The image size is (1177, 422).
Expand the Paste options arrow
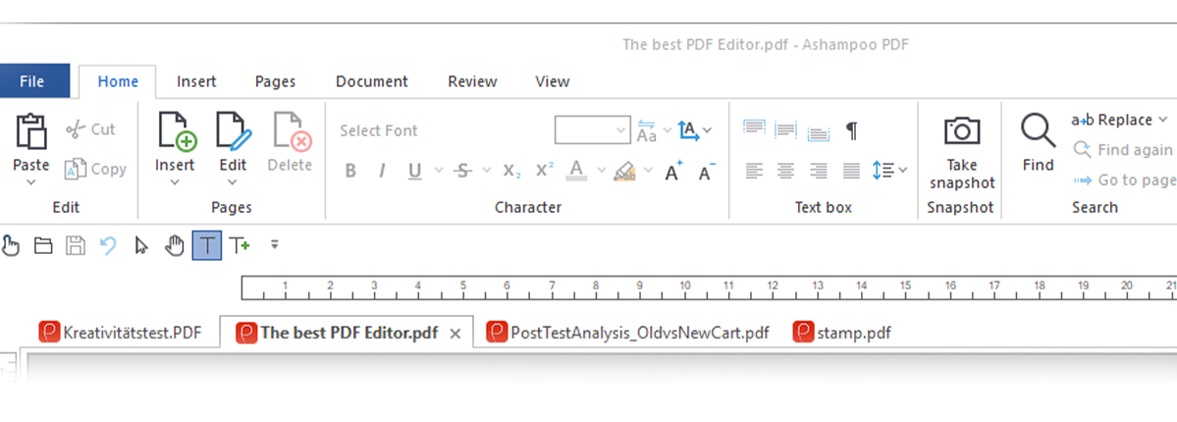pyautogui.click(x=31, y=182)
